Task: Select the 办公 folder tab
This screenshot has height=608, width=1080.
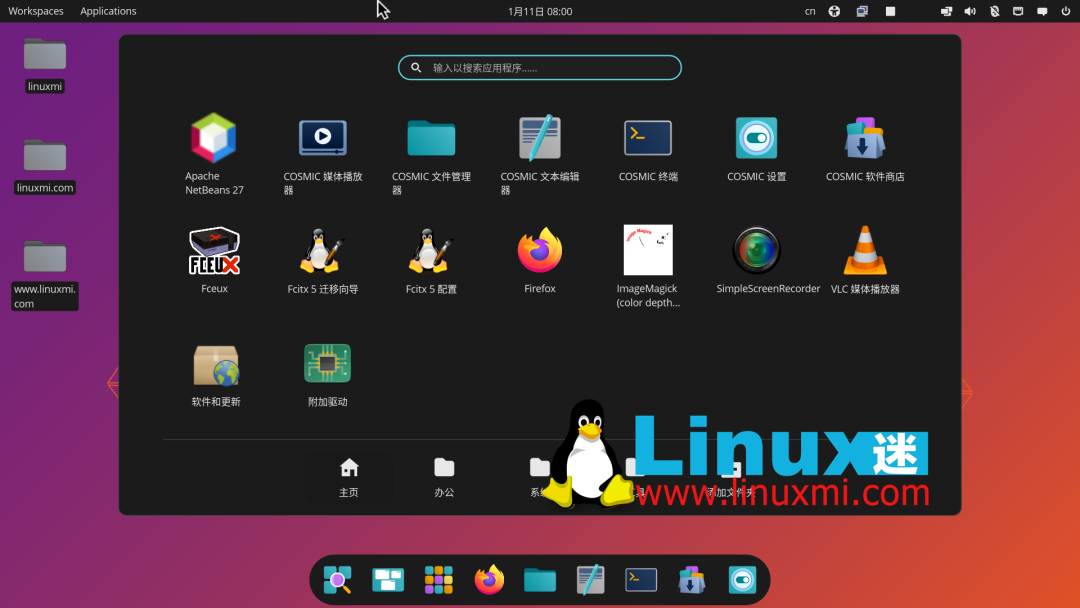Action: tap(444, 477)
